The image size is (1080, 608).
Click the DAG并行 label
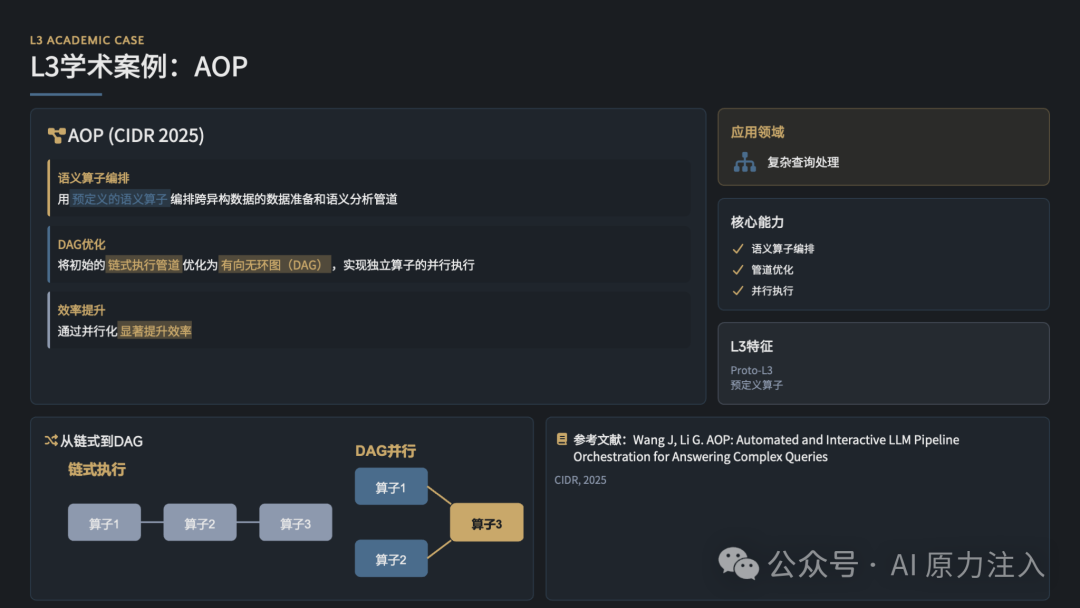[385, 451]
